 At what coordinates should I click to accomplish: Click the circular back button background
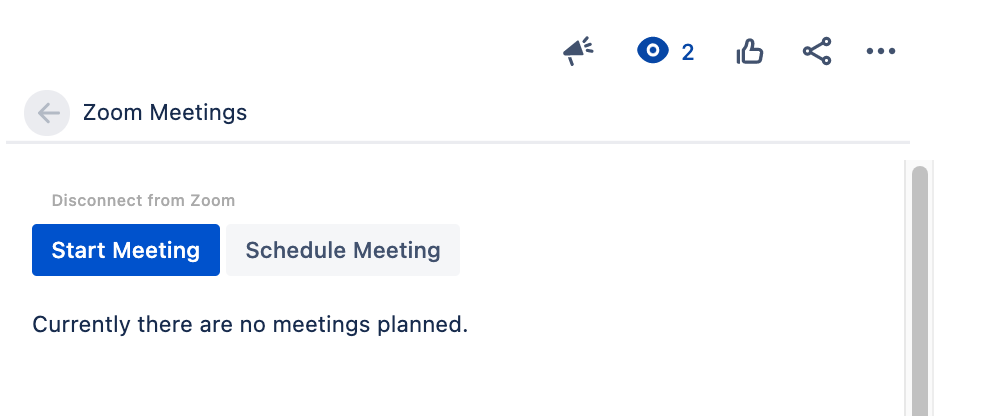pyautogui.click(x=47, y=113)
